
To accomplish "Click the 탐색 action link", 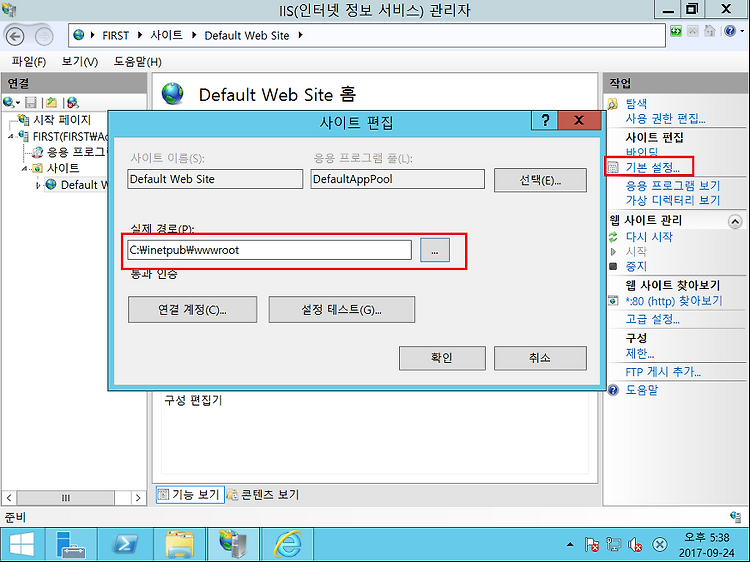I will pos(636,103).
